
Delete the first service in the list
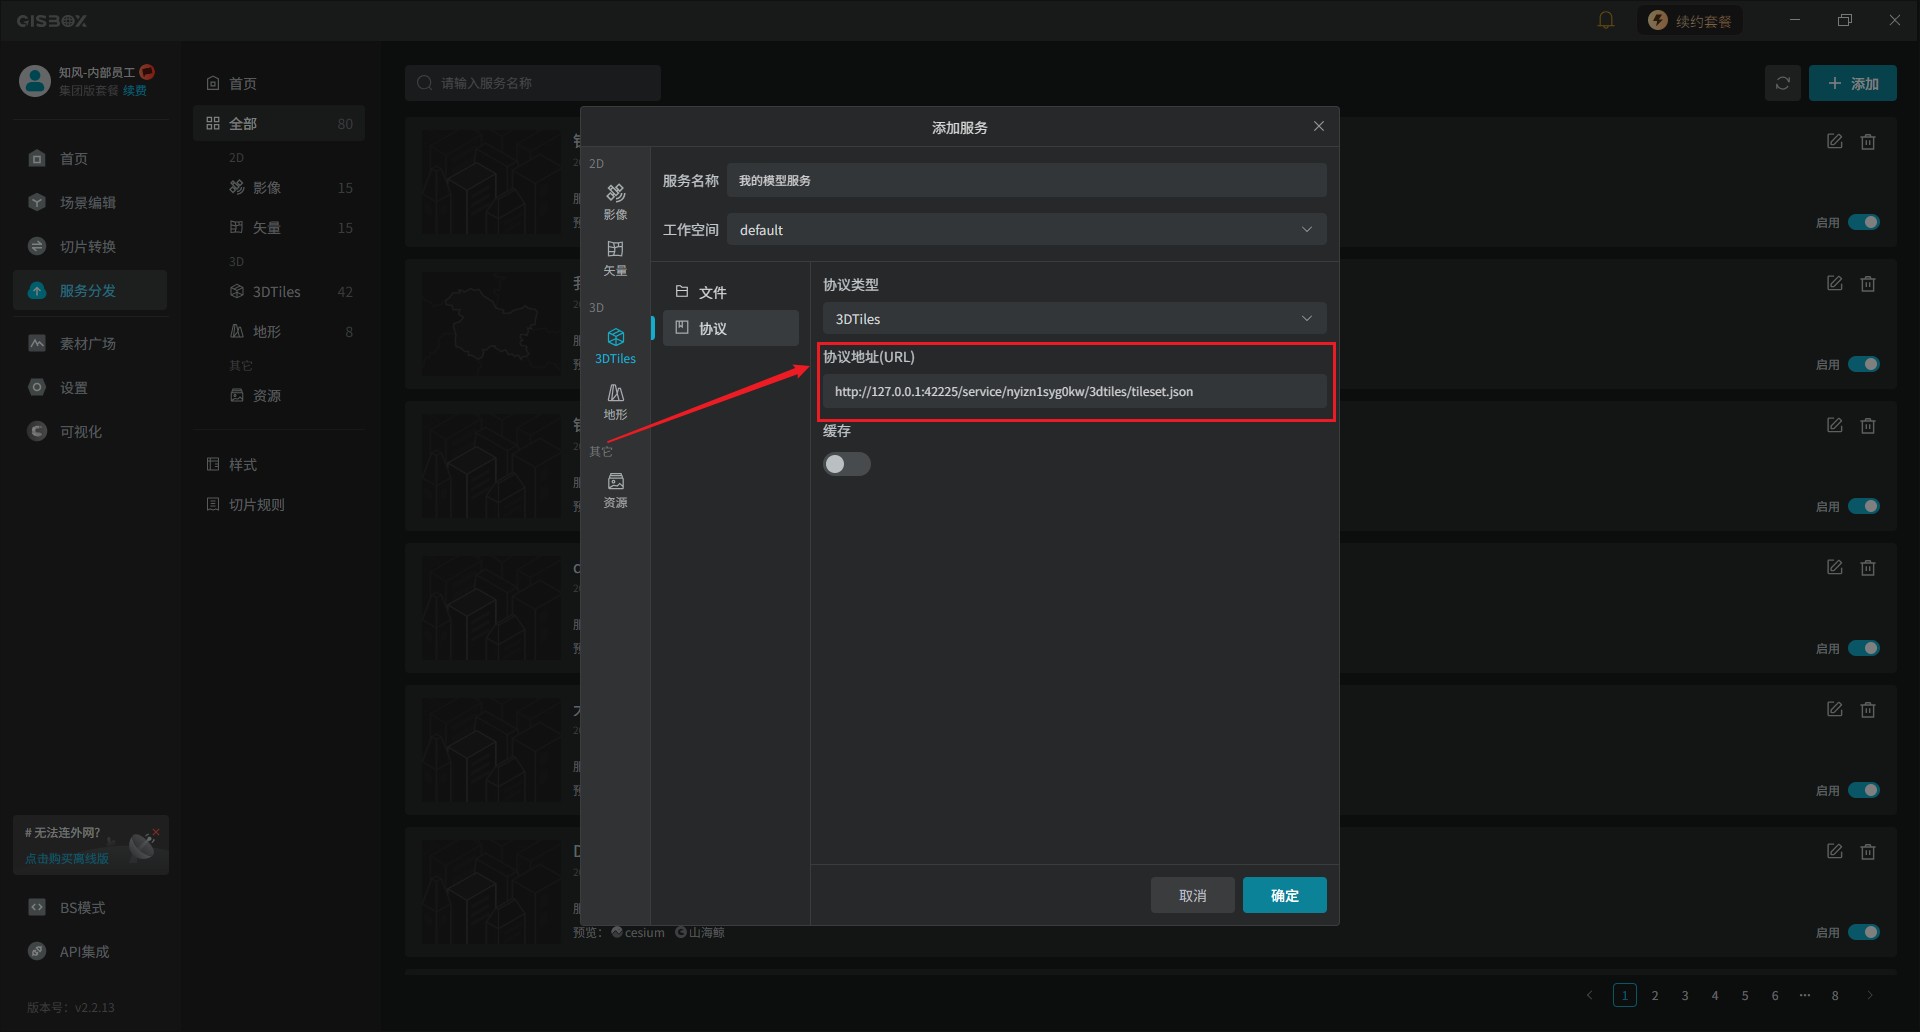1868,141
